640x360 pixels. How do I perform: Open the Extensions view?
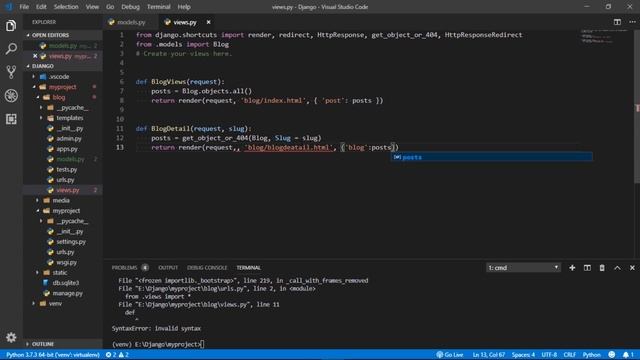pyautogui.click(x=11, y=119)
